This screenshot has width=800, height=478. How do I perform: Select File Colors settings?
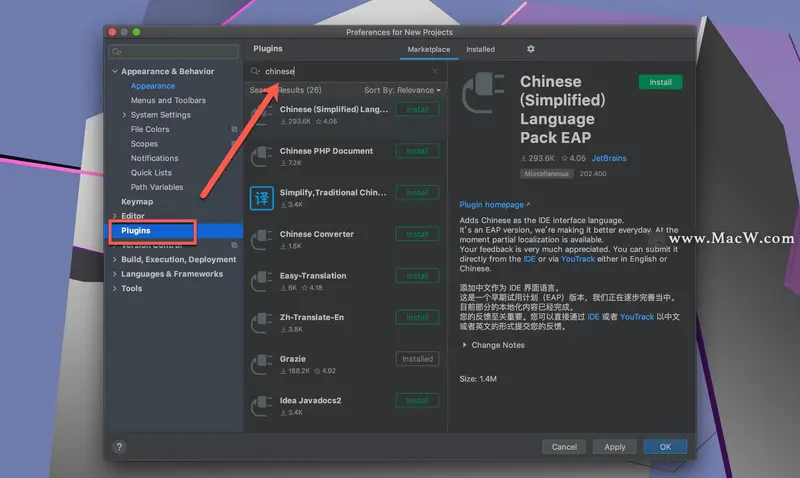pos(149,130)
